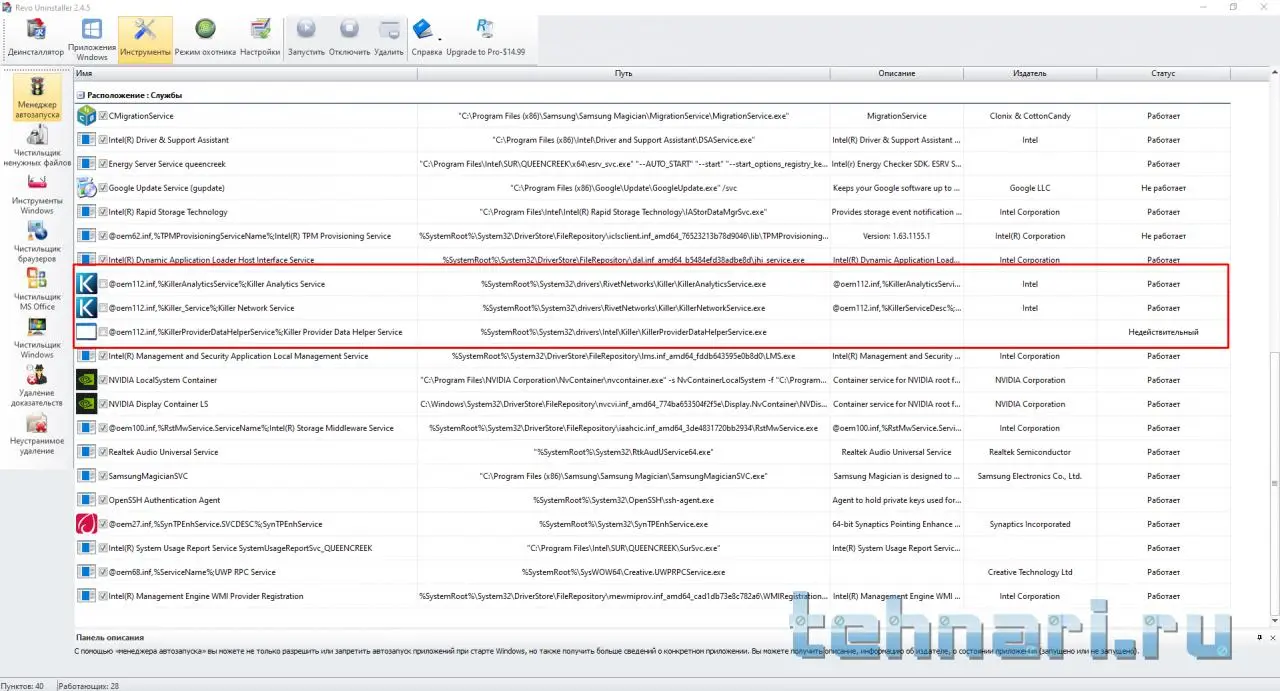The image size is (1280, 691).
Task: Click Upgrade to Pro-$14.99 button
Action: pyautogui.click(x=485, y=39)
